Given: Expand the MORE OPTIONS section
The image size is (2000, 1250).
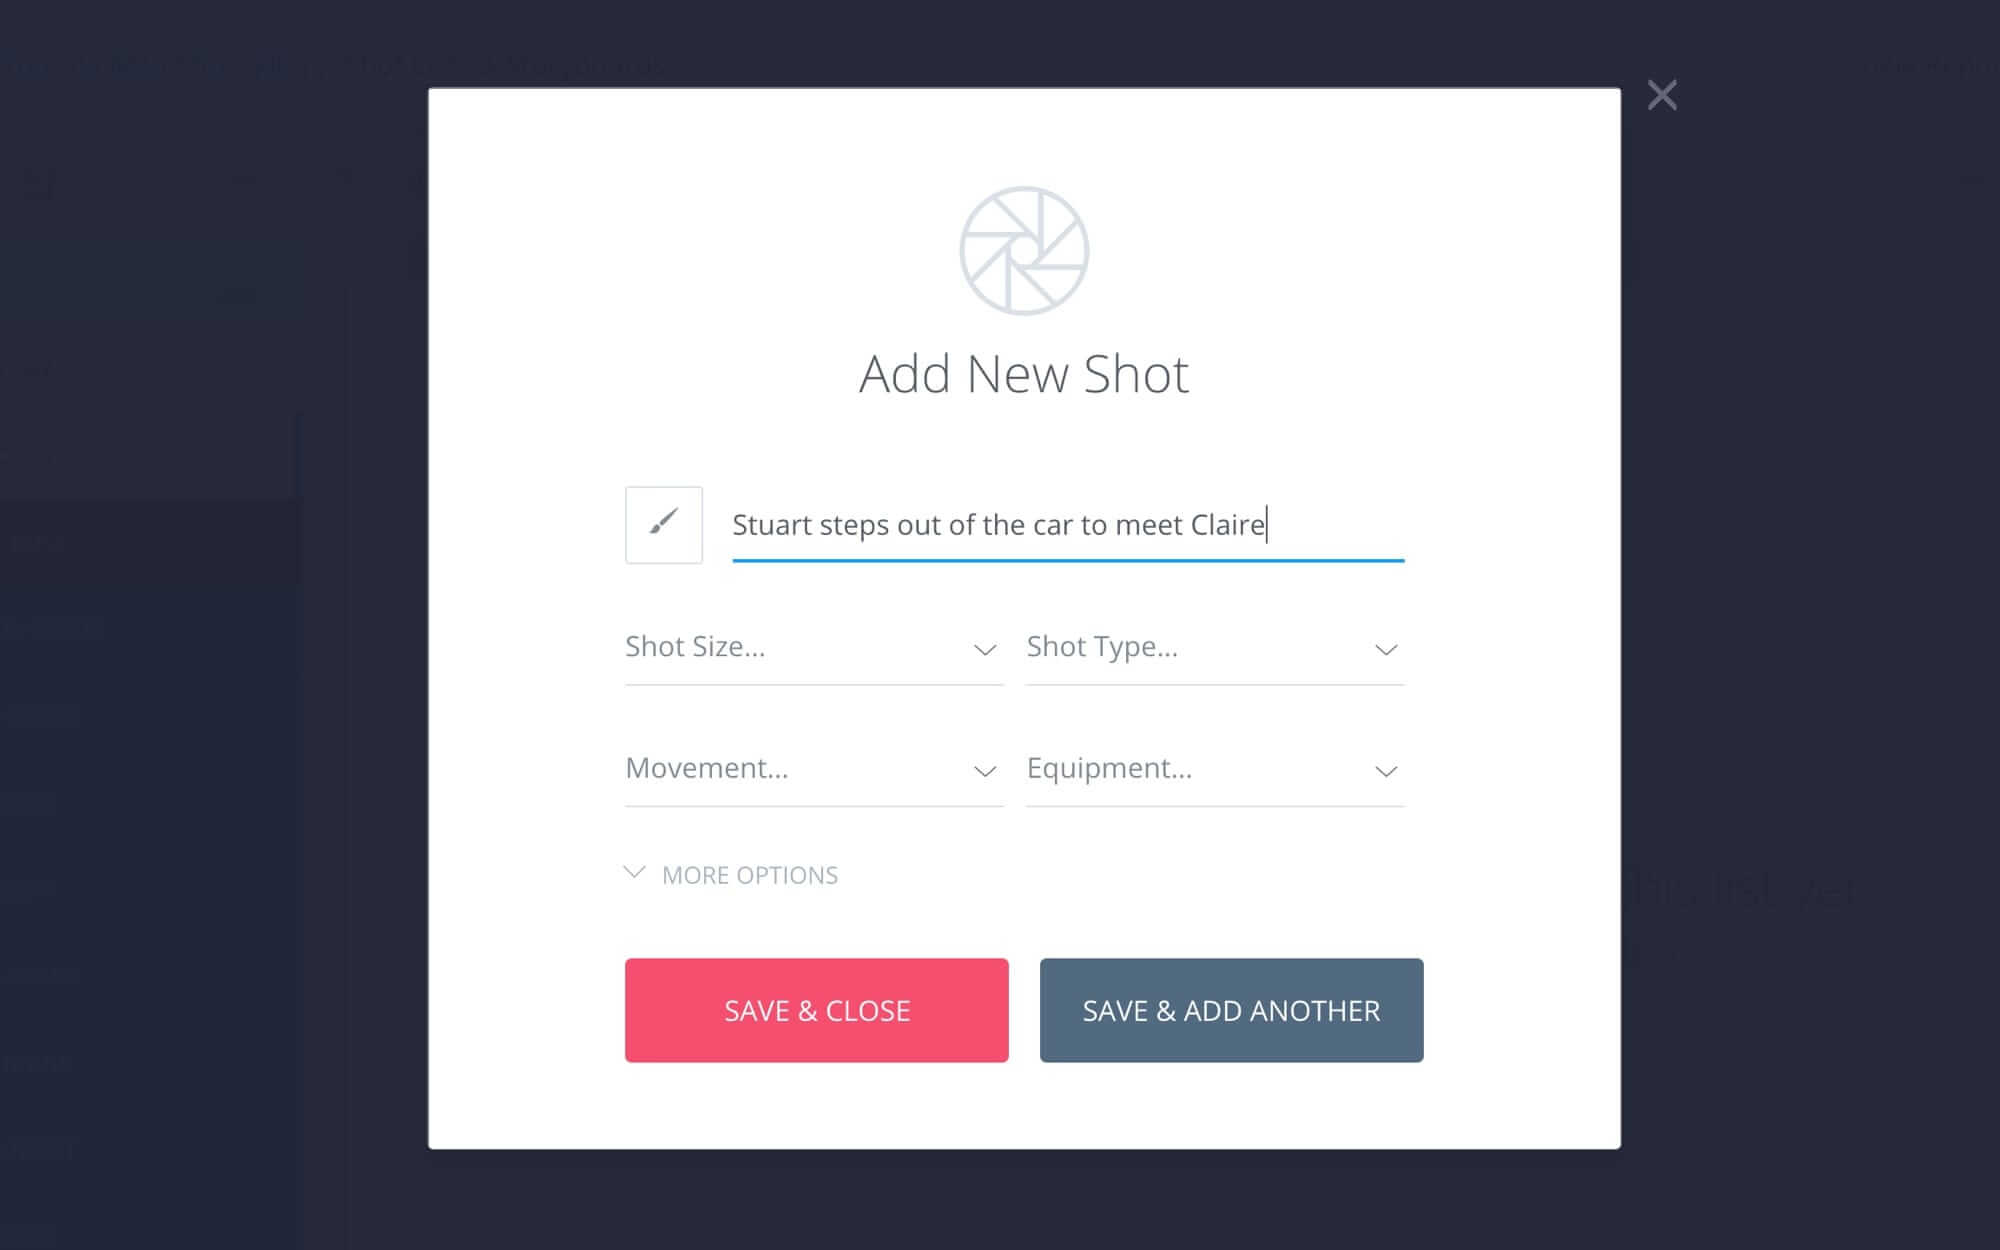Looking at the screenshot, I should pos(734,874).
